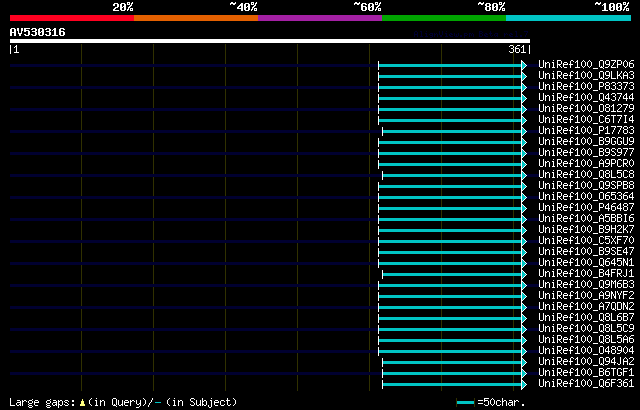Click the white AV530316 query bar
This screenshot has height=410, width=640.
coord(270,41)
